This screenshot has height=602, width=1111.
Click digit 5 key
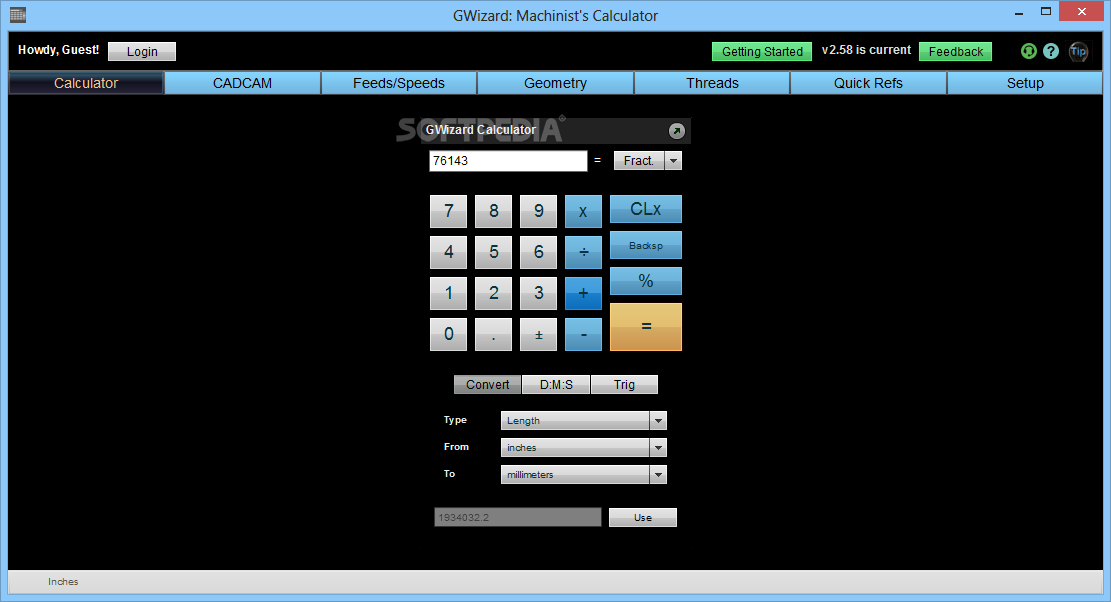(x=493, y=252)
